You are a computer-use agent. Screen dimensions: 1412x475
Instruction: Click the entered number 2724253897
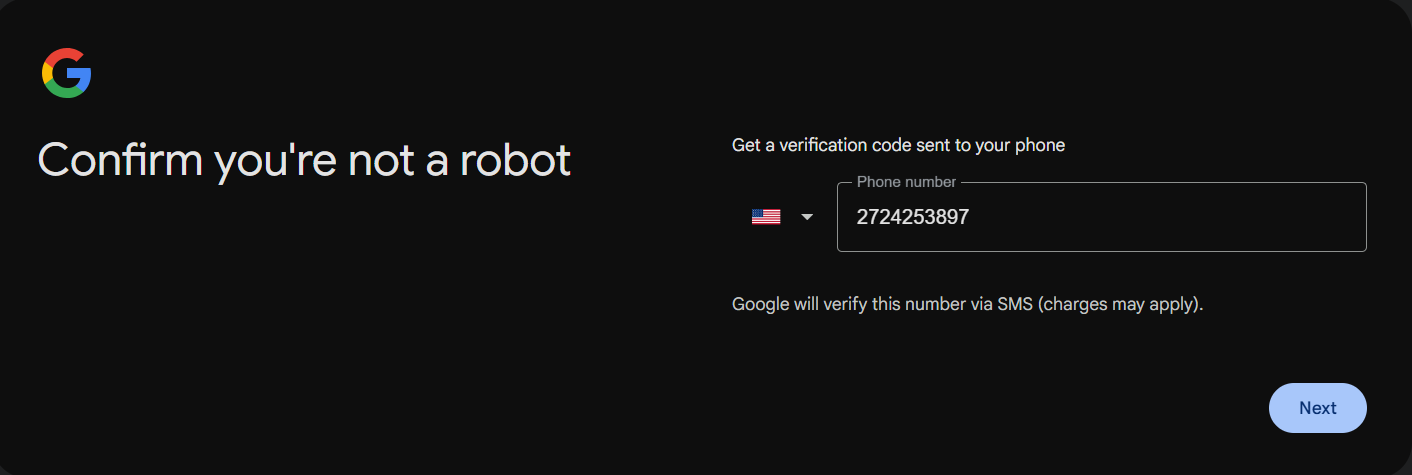coord(913,217)
